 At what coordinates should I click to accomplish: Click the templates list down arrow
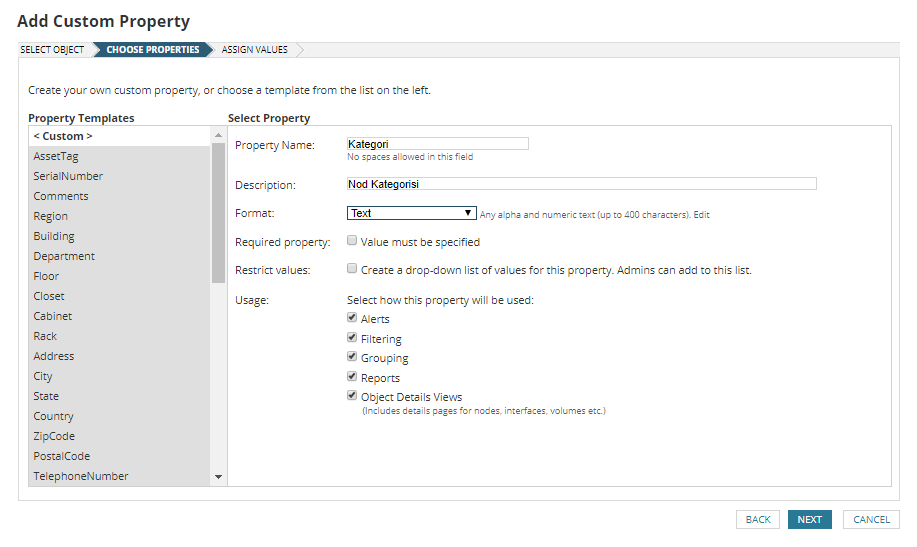click(218, 477)
